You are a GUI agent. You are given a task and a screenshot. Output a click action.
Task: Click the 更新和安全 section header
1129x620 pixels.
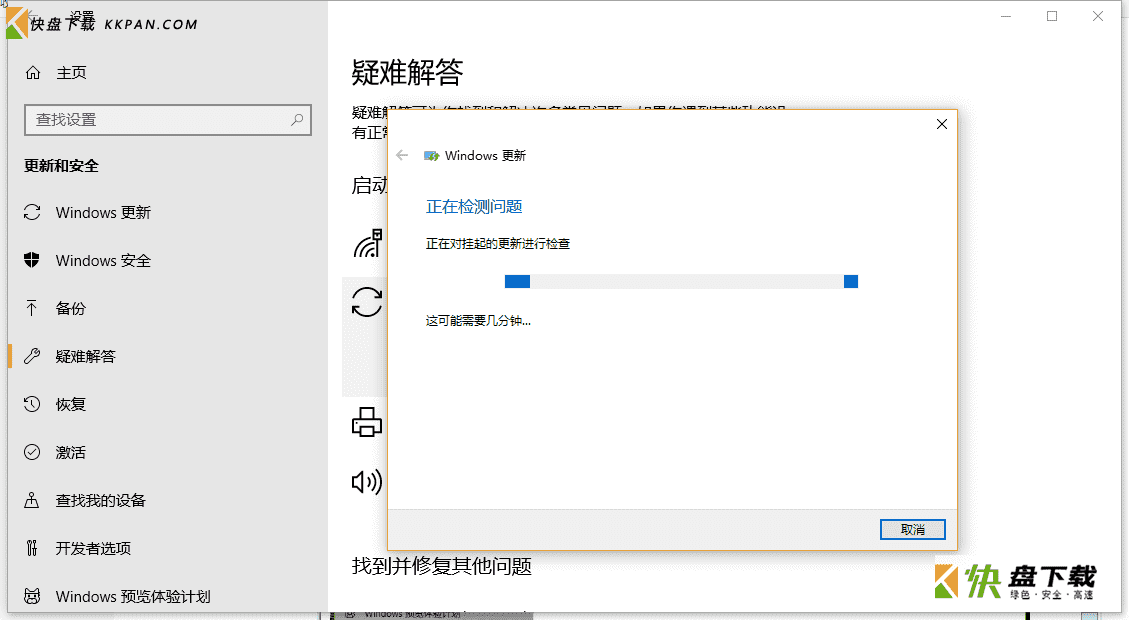61,166
